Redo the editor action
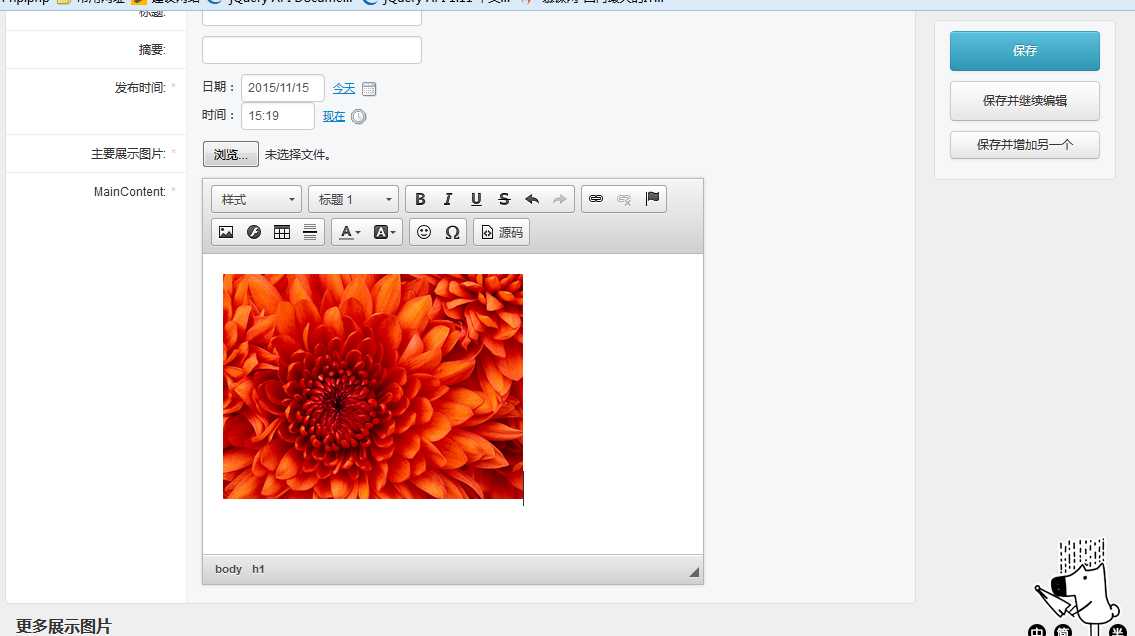The width and height of the screenshot is (1135, 636). [560, 199]
